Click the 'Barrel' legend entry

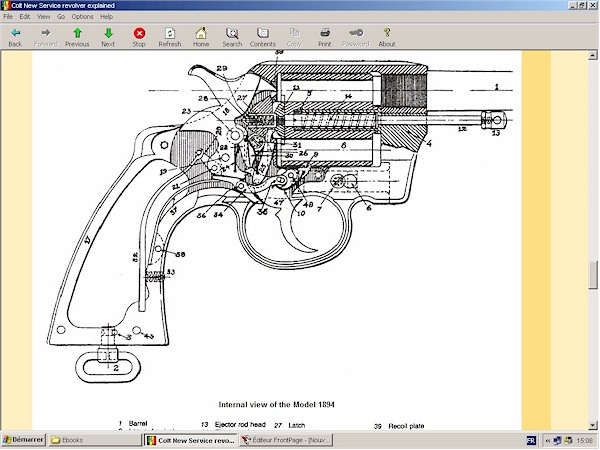(138, 424)
